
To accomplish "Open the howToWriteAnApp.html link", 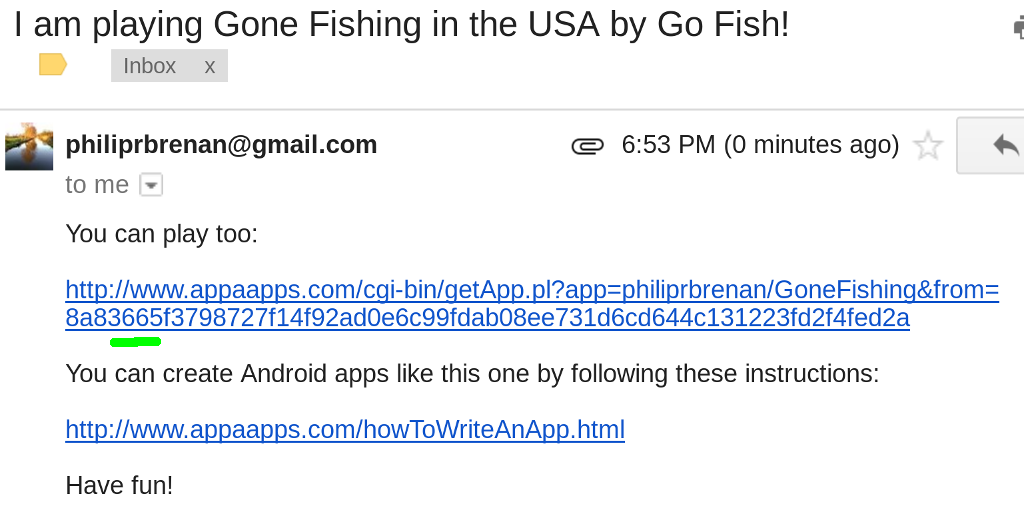I will pos(345,429).
